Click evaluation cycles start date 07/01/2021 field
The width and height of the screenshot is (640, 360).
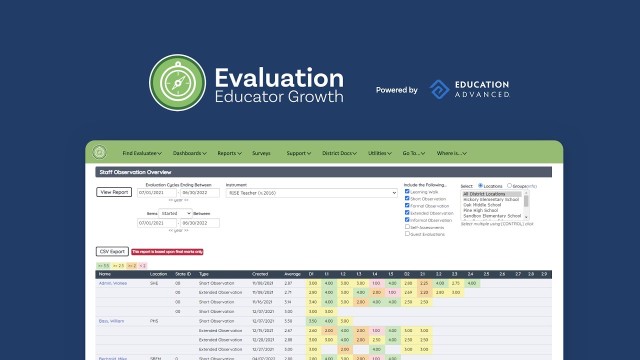[157, 193]
